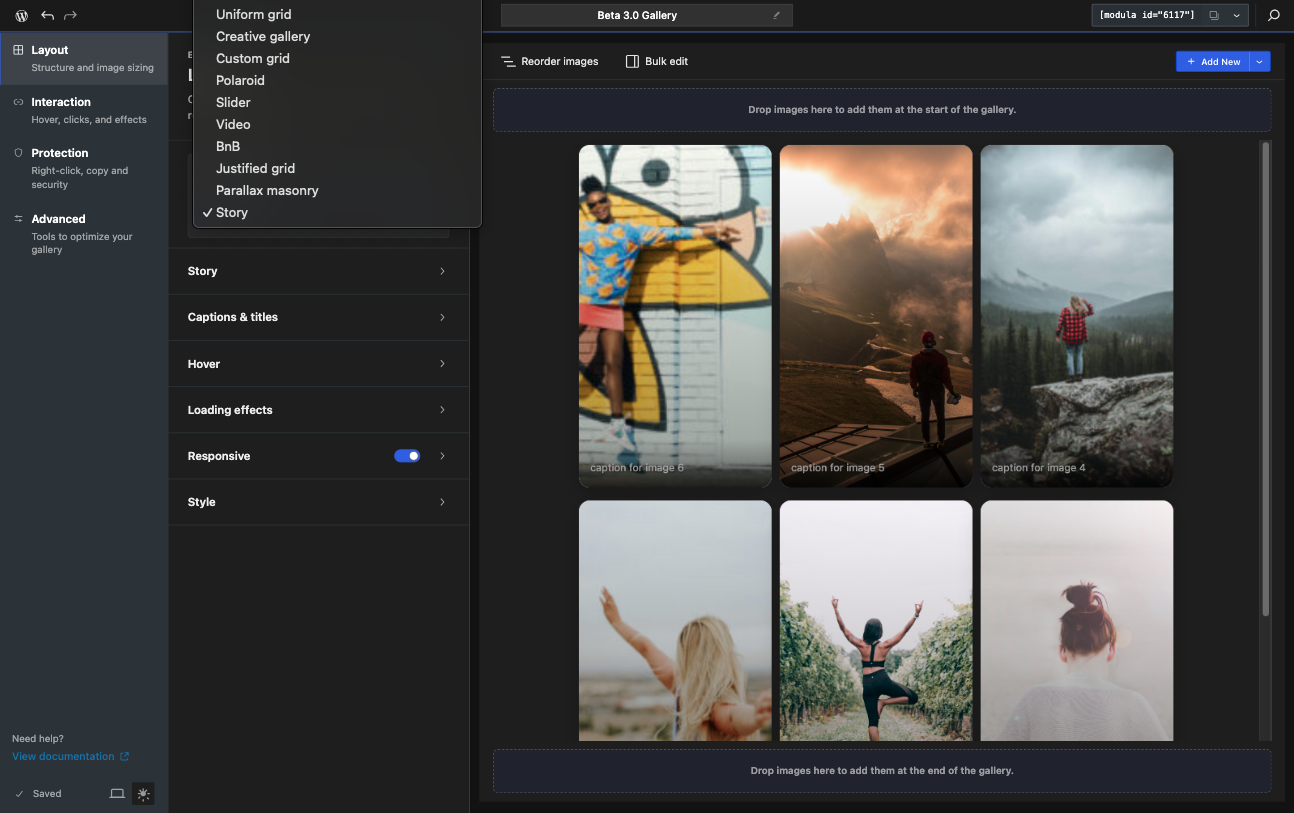1294x813 pixels.
Task: Open the Add New dropdown arrow
Action: tap(1260, 62)
